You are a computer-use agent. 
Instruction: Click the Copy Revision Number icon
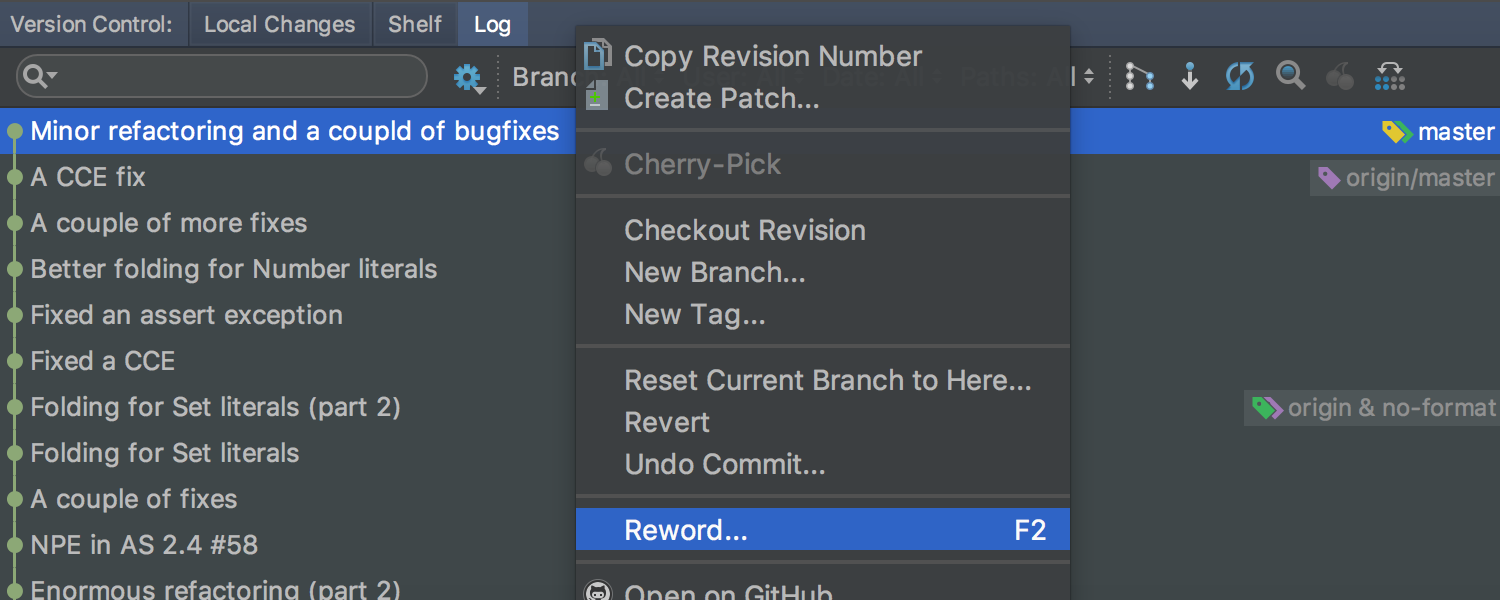point(598,54)
